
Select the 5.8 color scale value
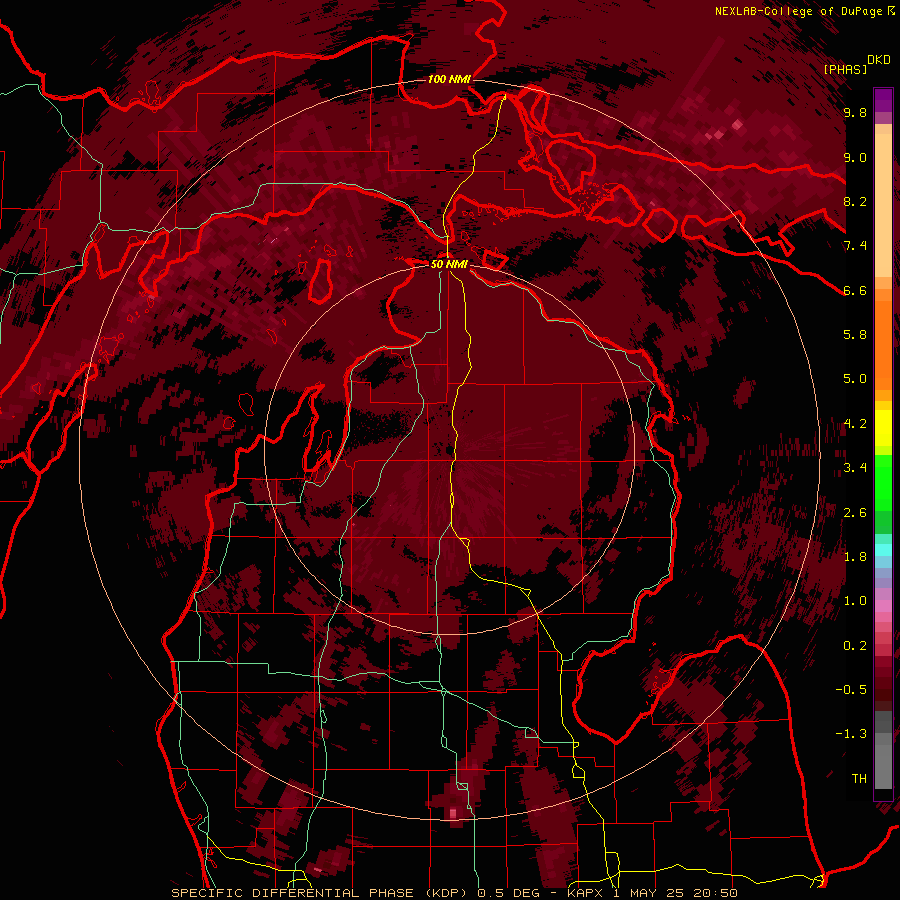pyautogui.click(x=855, y=334)
